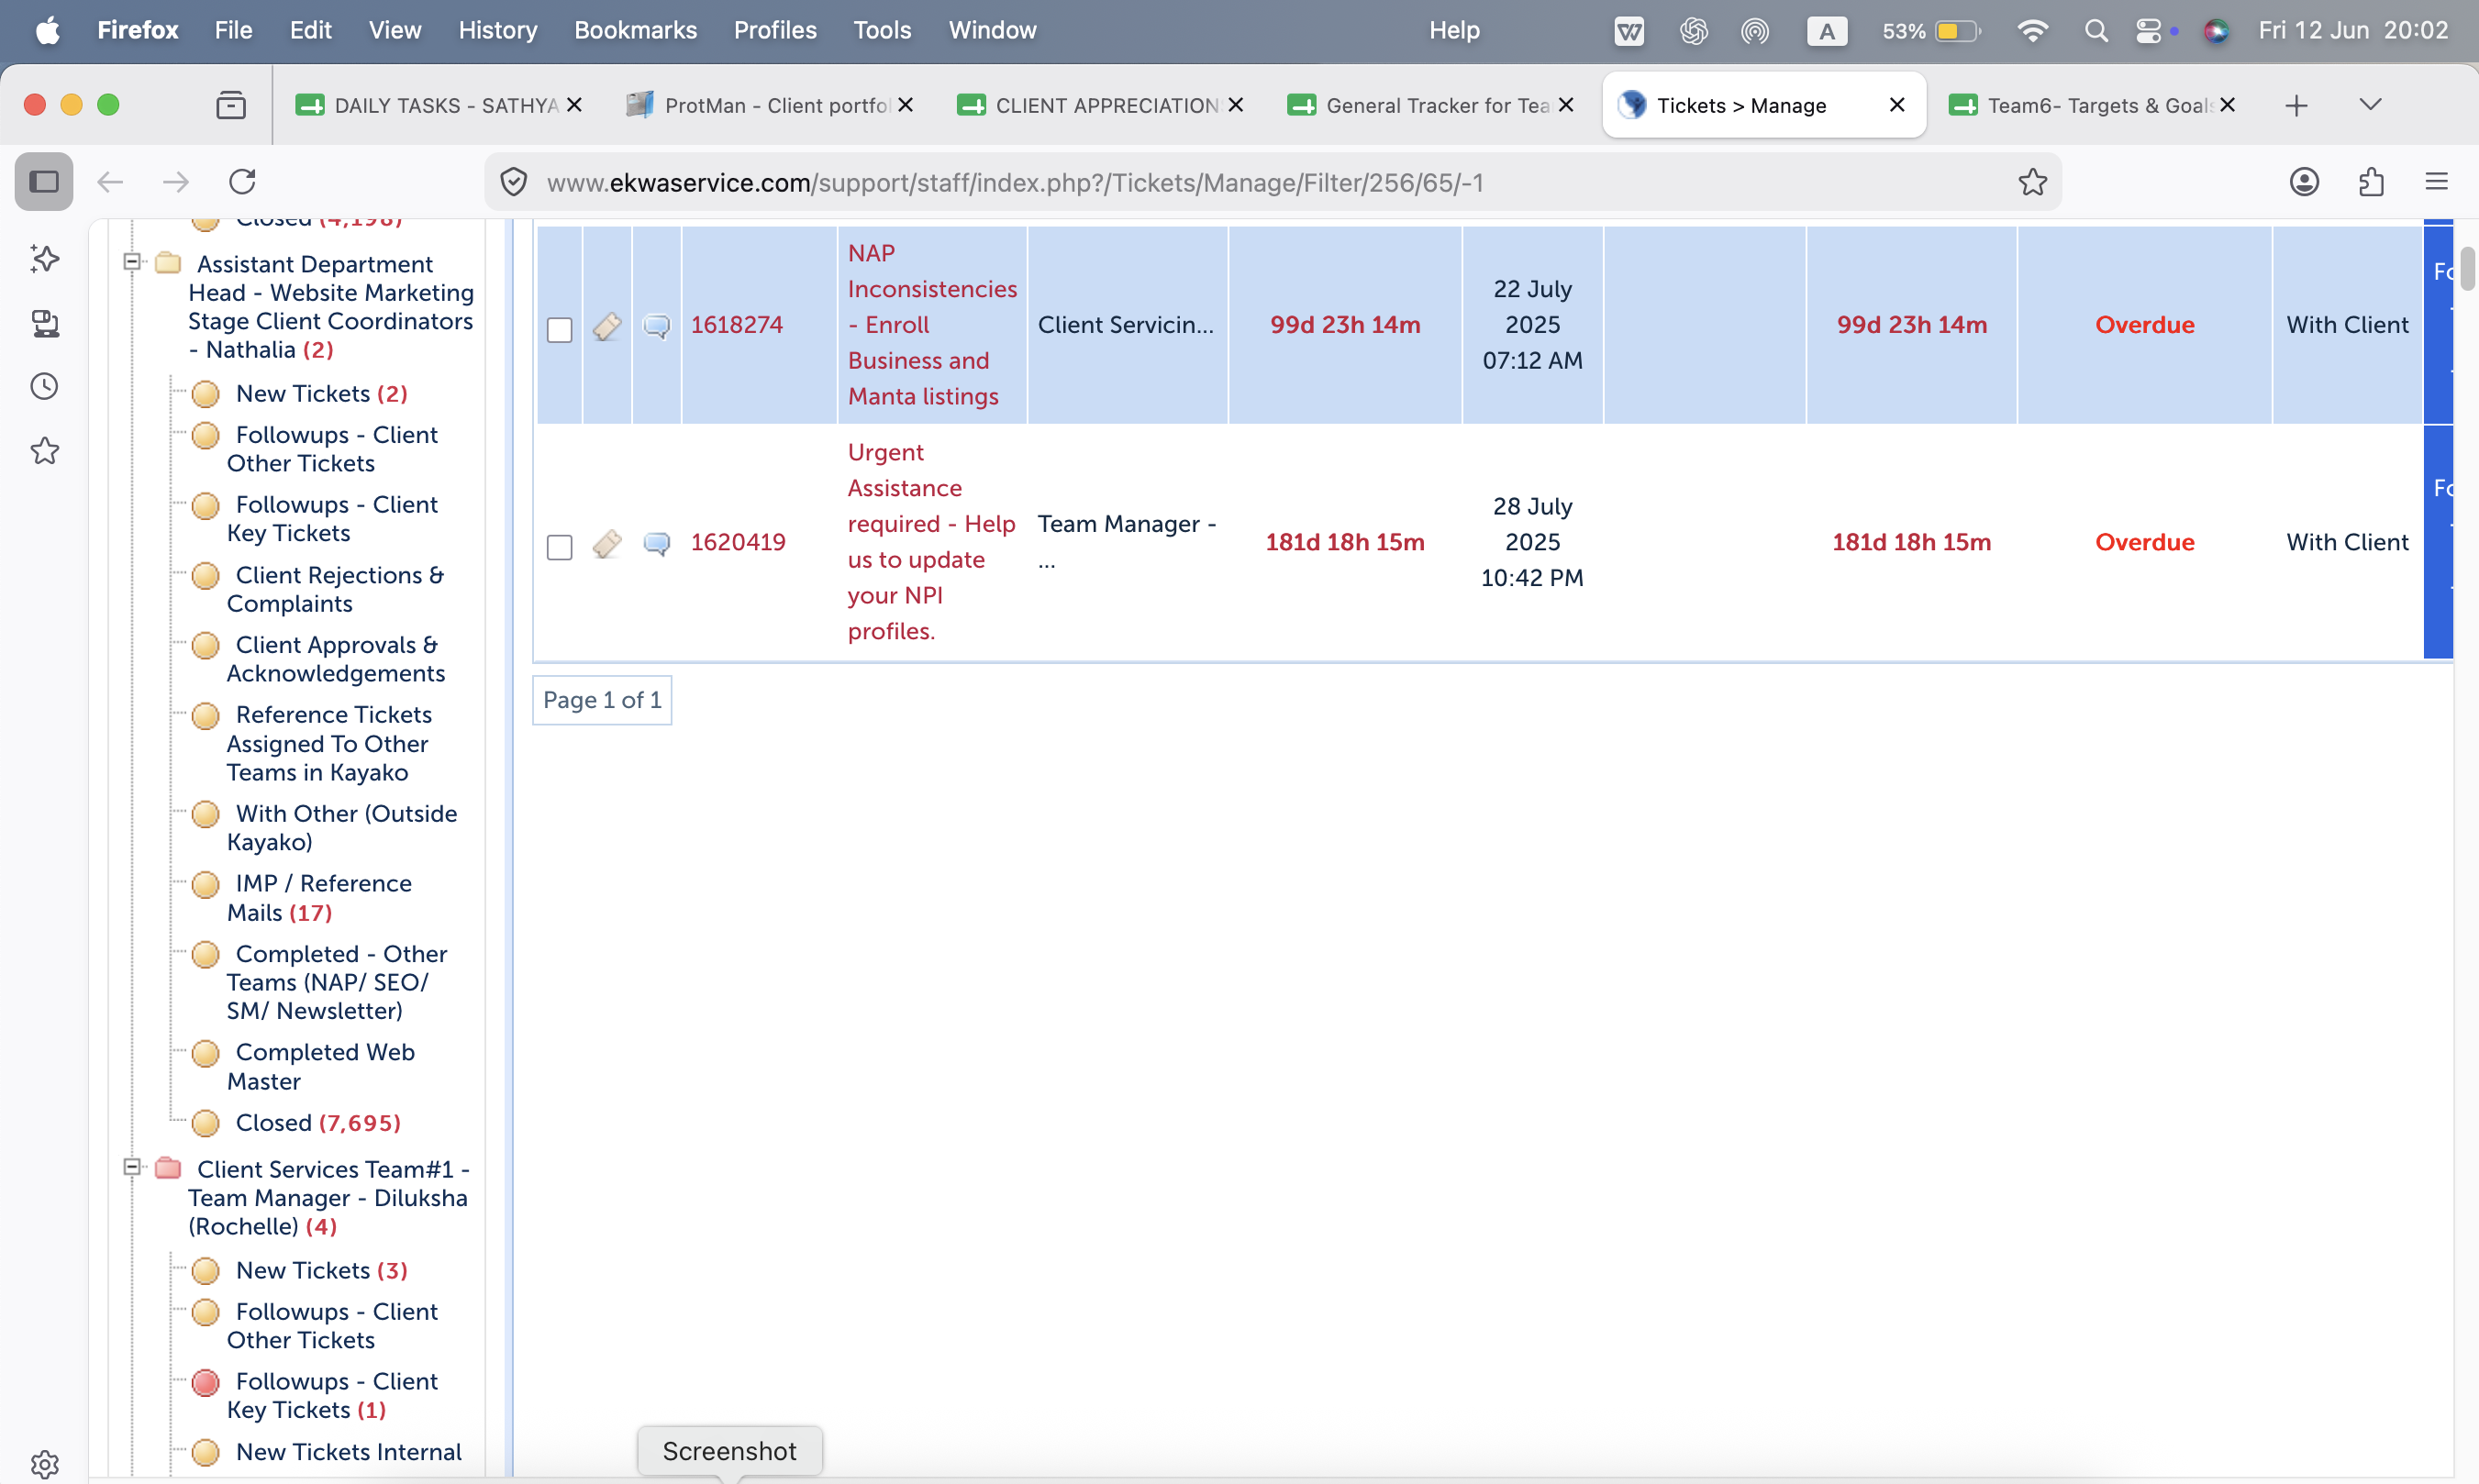Tick the checkbox for ticket 1620419
Screen dimensions: 2479x1484
[560, 547]
